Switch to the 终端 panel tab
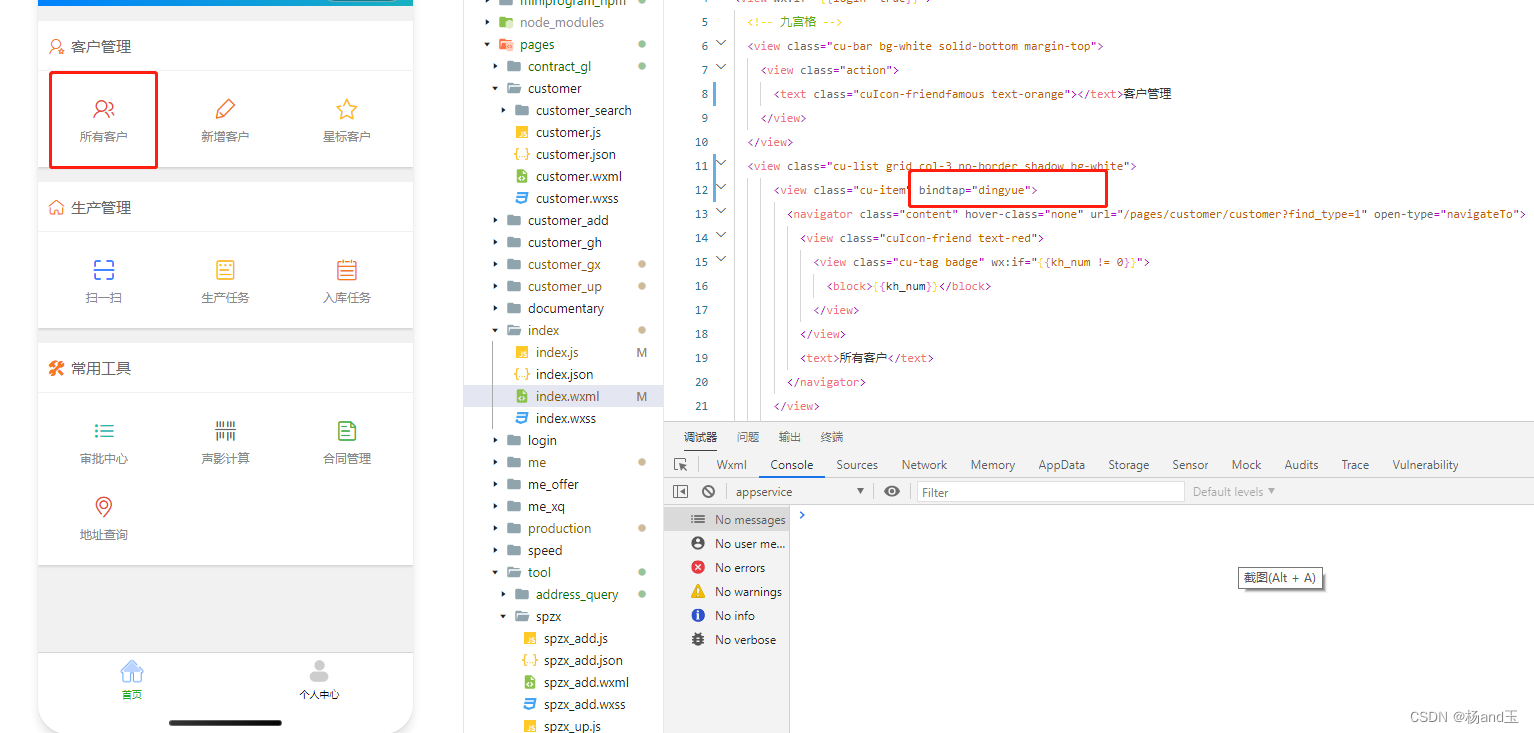Screen dimensions: 1534x733 click(832, 437)
